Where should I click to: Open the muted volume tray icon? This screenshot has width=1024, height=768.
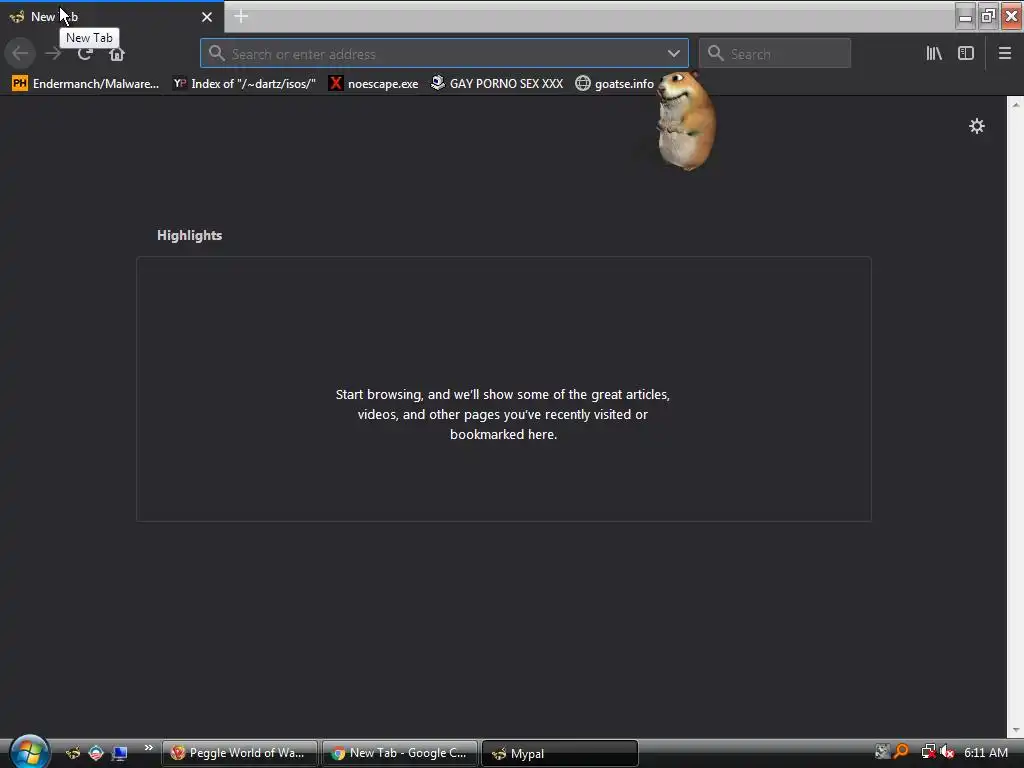click(947, 752)
